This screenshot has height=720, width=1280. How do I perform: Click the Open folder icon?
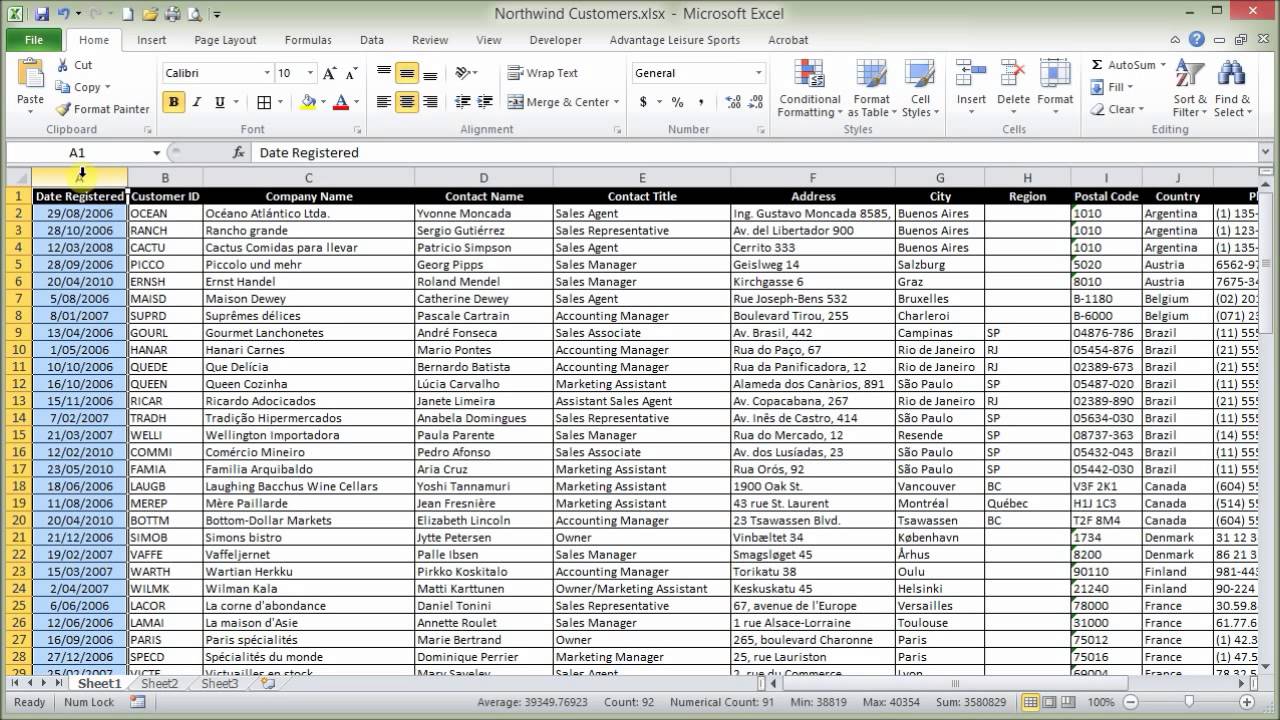point(150,14)
